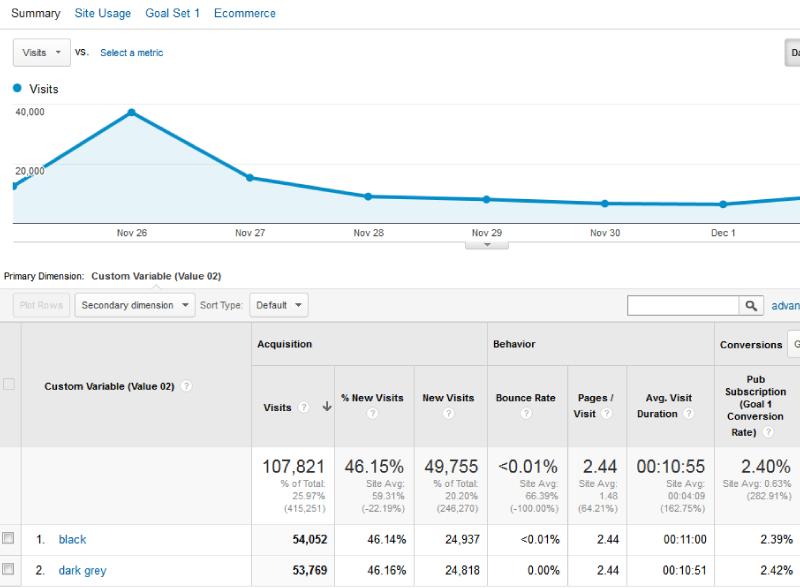Image resolution: width=800 pixels, height=588 pixels.
Task: Select the Dec 1 data point on chart
Action: (x=723, y=204)
